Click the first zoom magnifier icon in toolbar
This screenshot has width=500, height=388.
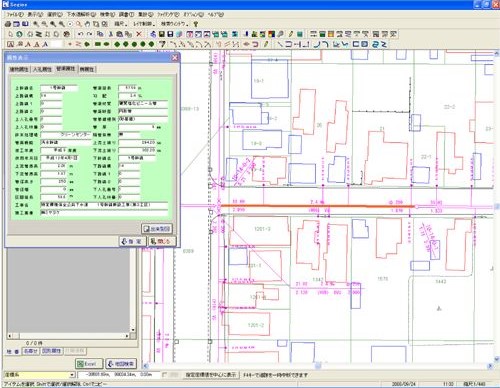(36, 24)
